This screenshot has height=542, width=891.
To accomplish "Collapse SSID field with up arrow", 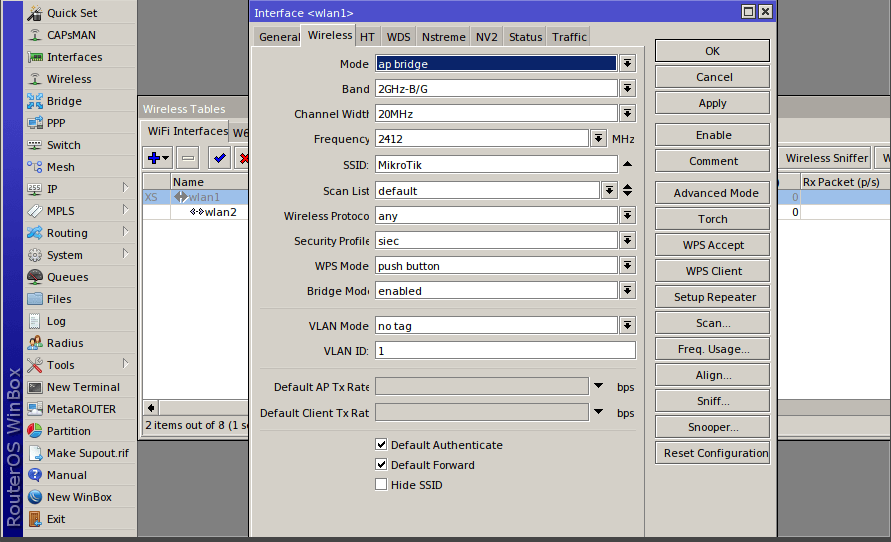I will click(627, 164).
